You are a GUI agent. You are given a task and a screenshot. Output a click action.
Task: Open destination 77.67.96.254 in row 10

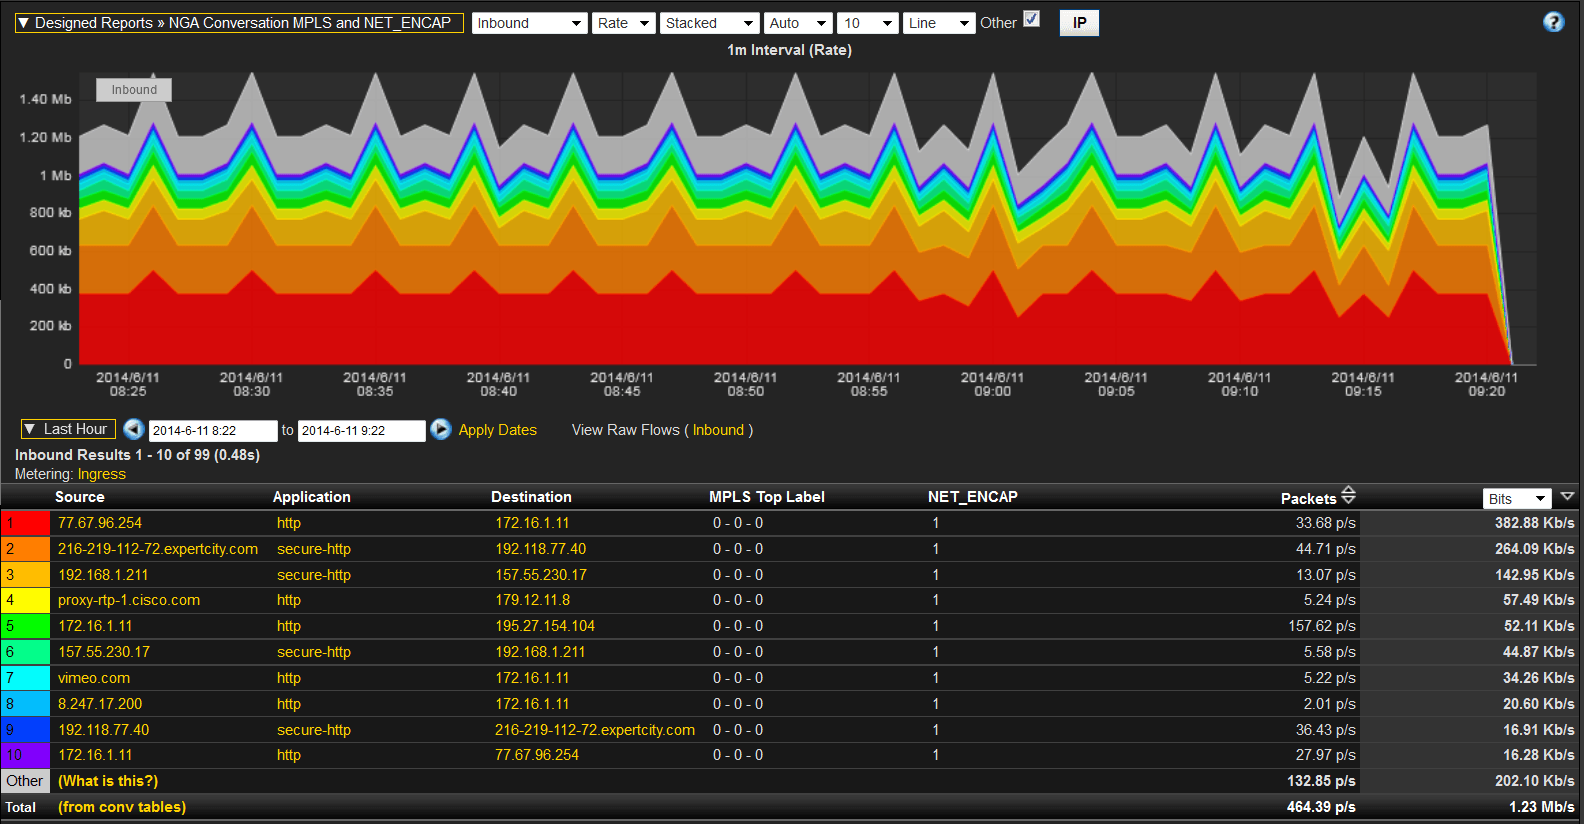point(537,755)
